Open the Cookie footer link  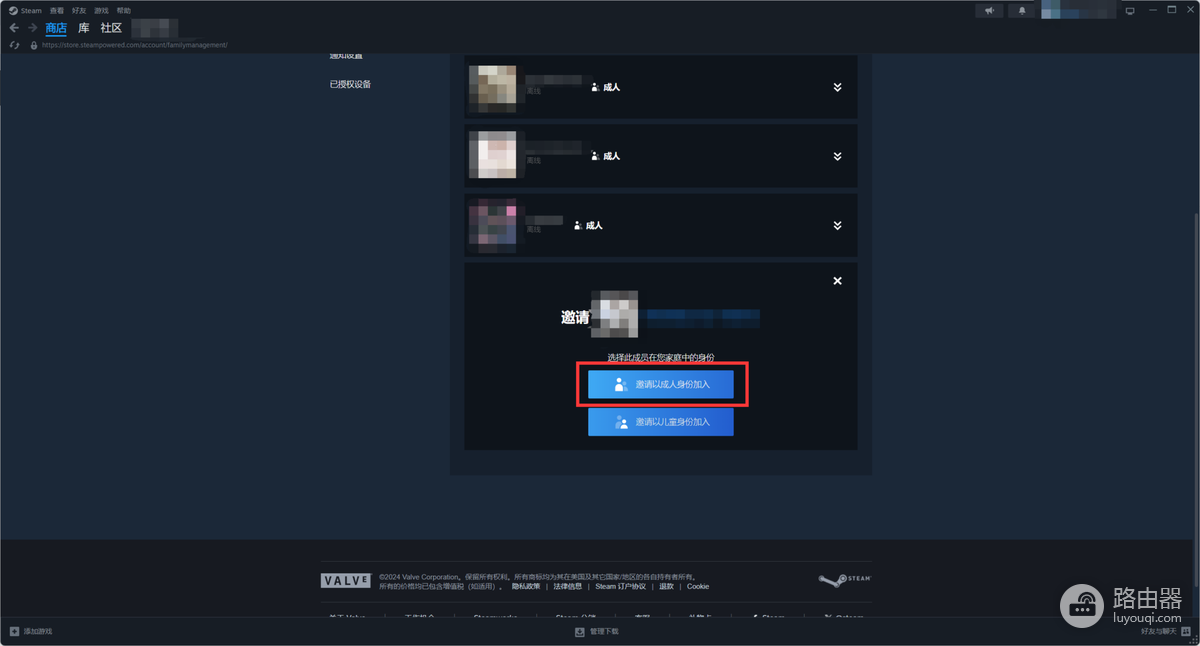tap(698, 586)
